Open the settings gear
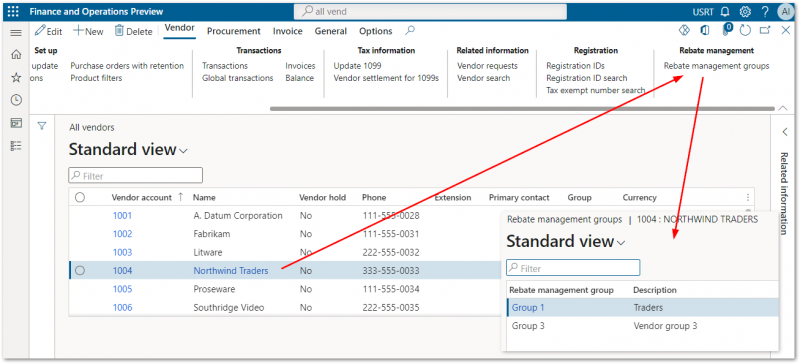 coord(745,12)
